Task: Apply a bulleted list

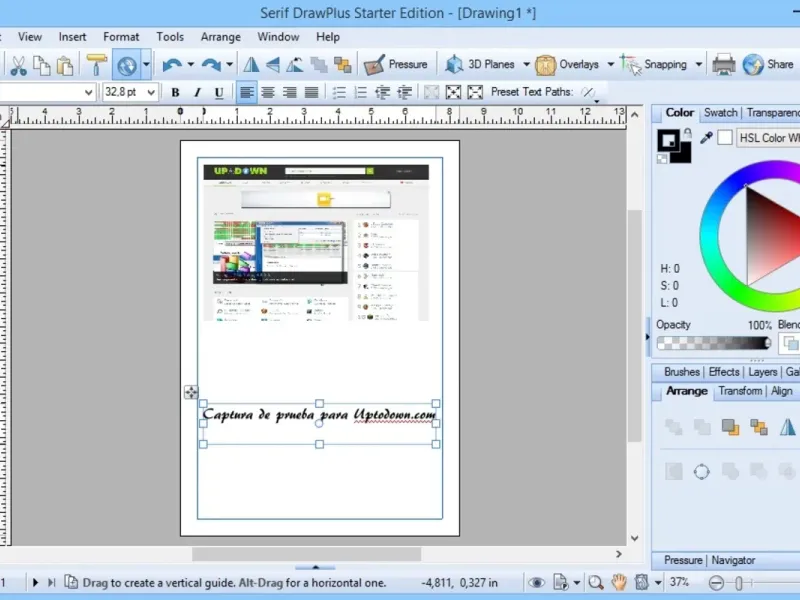Action: (339, 92)
